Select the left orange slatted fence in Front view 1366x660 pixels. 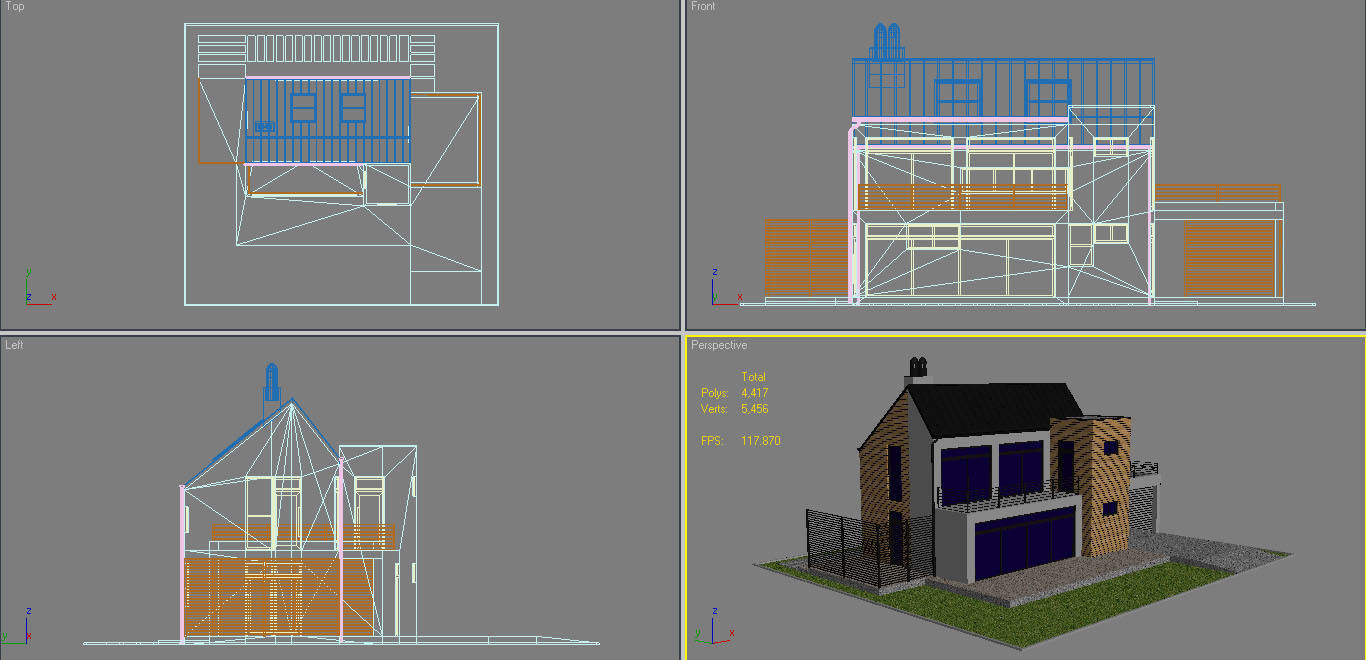[808, 257]
